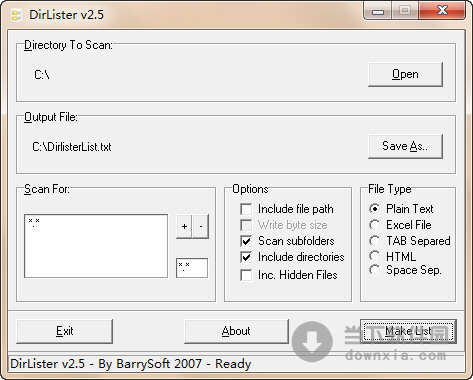The height and width of the screenshot is (380, 473).
Task: Select the *.* entry in Scan For list
Action: click(x=34, y=222)
